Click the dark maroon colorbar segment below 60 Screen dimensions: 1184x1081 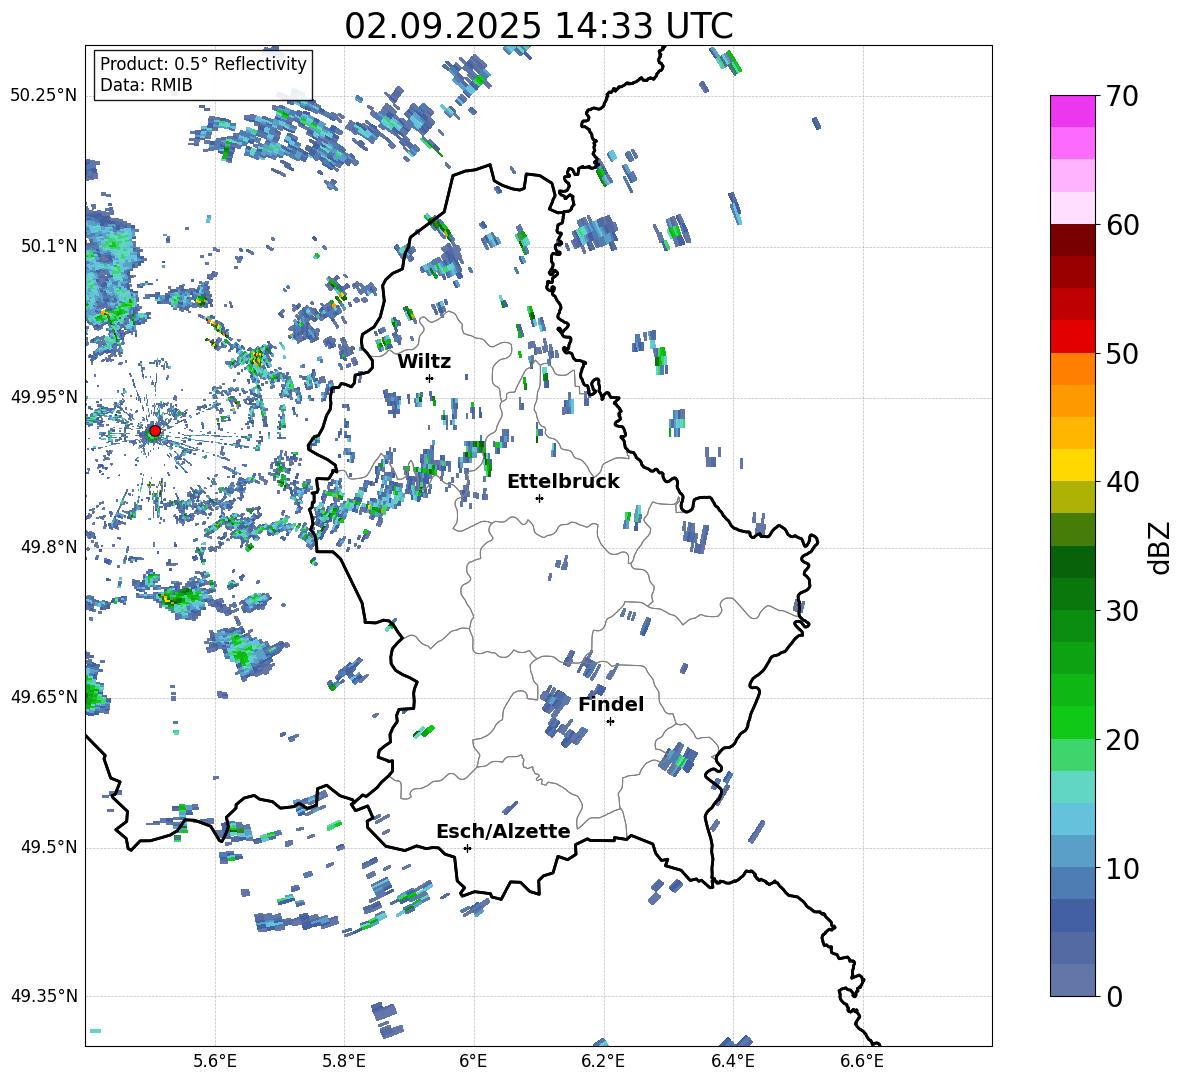[x=1072, y=240]
